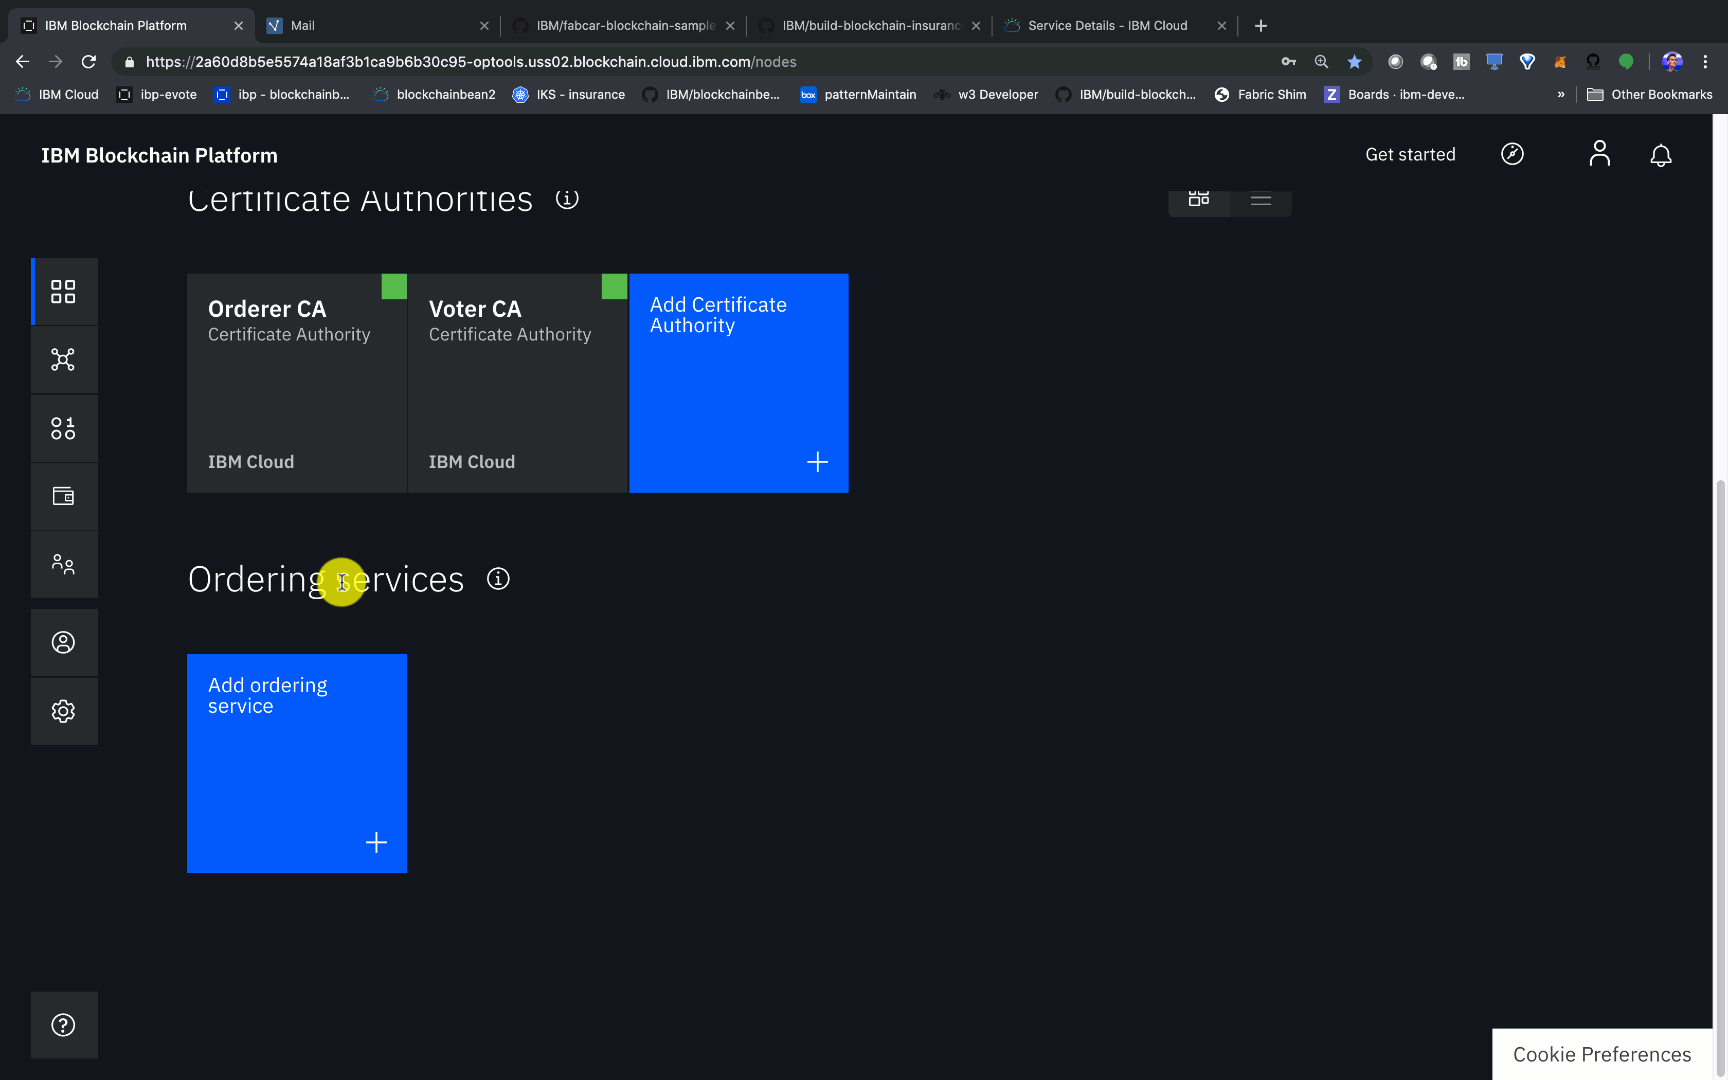
Task: Open a new browser tab
Action: click(x=1261, y=25)
